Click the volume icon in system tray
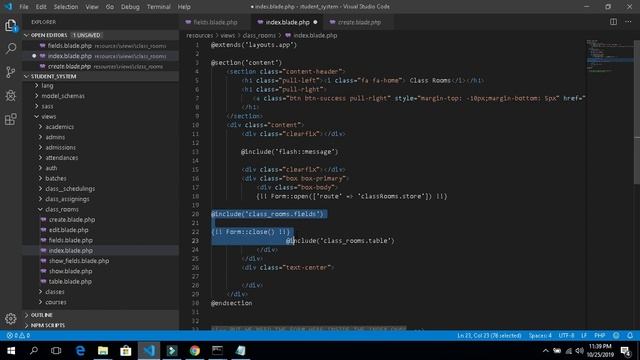This screenshot has width=640, height=360. click(x=579, y=351)
